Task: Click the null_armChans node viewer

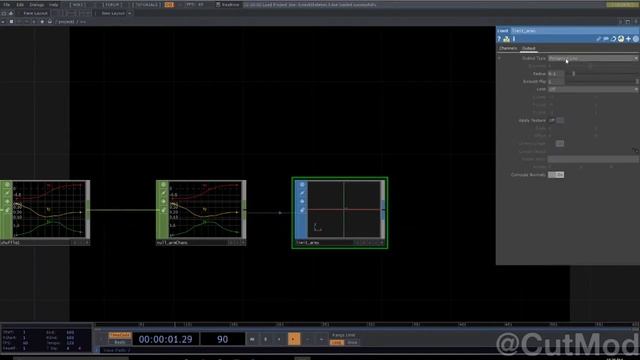Action: 205,209
